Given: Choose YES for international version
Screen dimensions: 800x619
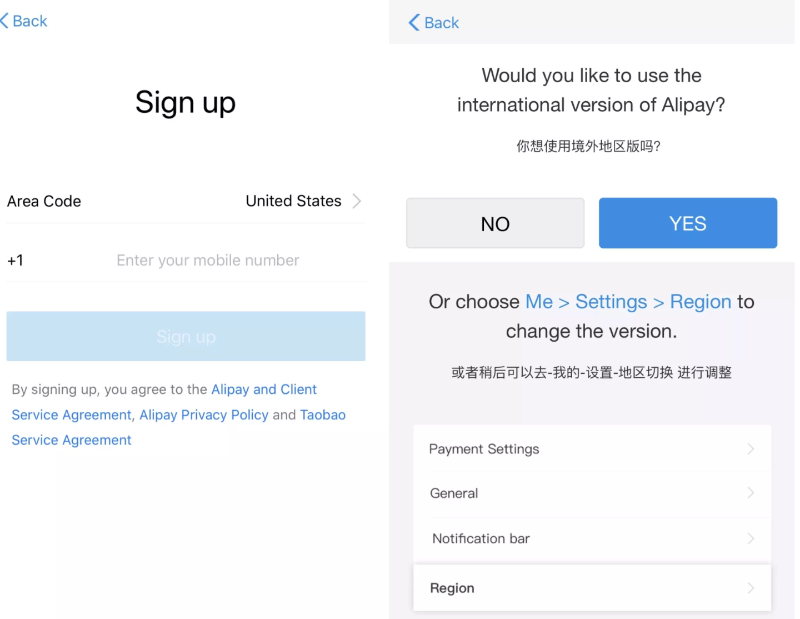Looking at the screenshot, I should coord(687,223).
